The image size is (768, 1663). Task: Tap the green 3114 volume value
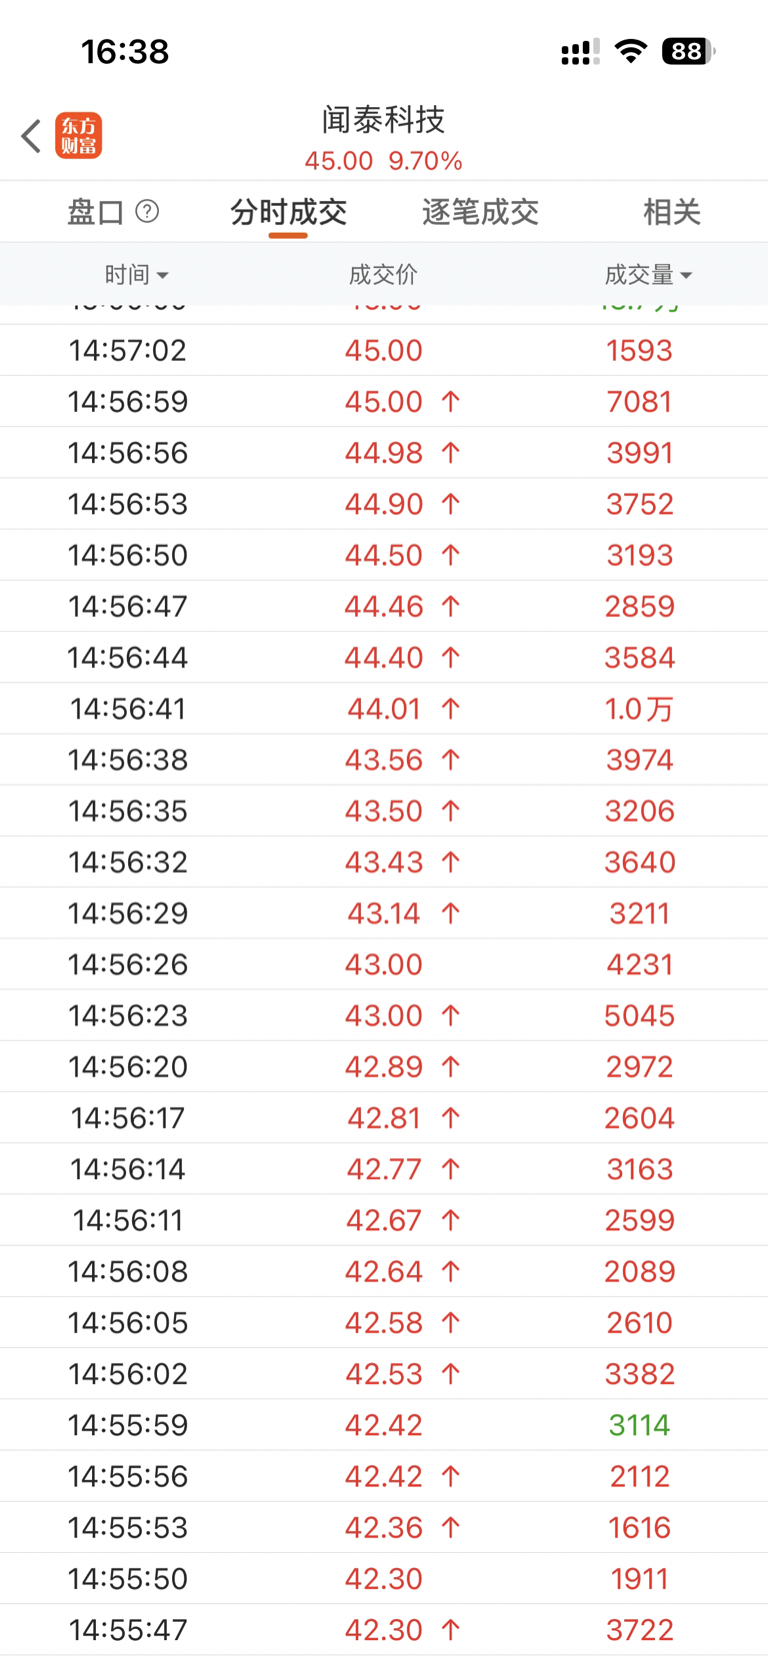coord(639,1425)
